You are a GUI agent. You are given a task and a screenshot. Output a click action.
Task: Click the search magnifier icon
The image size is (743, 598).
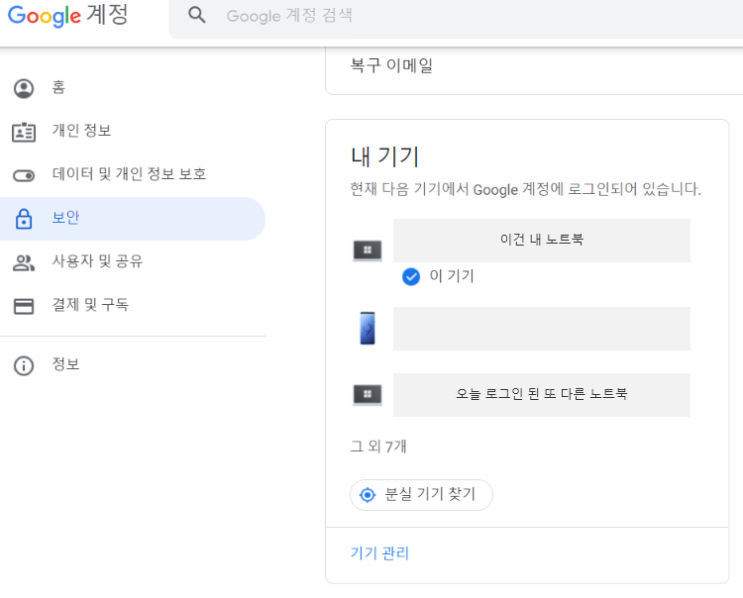click(x=197, y=16)
